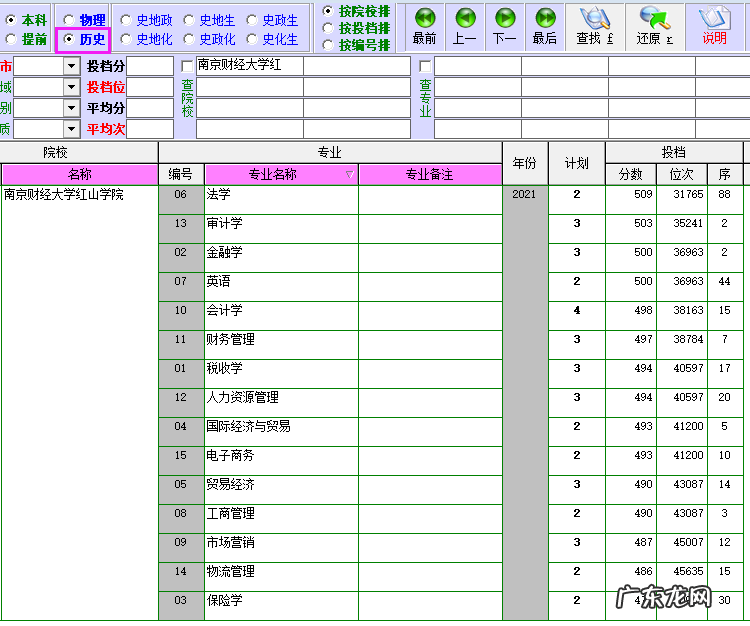Open the 市 dropdown list
This screenshot has height=626, width=750.
tap(71, 66)
